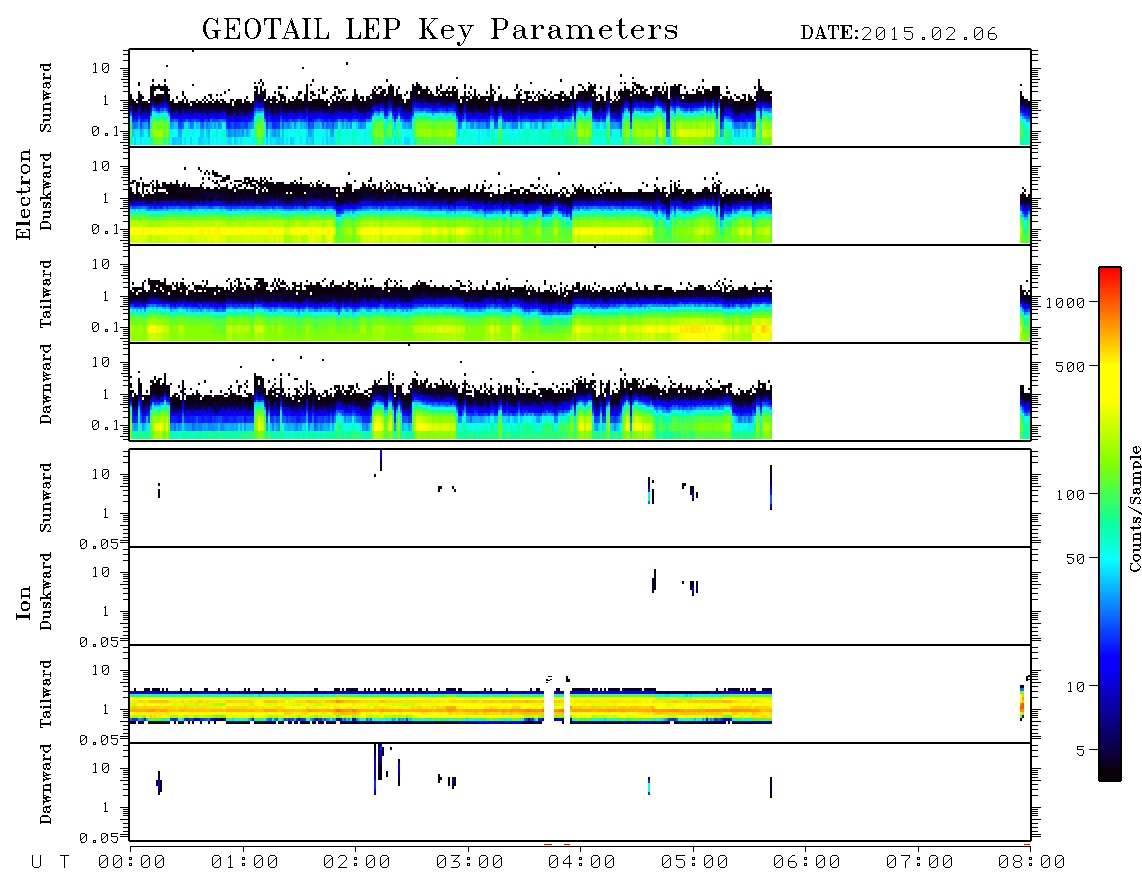Click the GEOTAIL LEP Key Parameters title

tap(440, 30)
